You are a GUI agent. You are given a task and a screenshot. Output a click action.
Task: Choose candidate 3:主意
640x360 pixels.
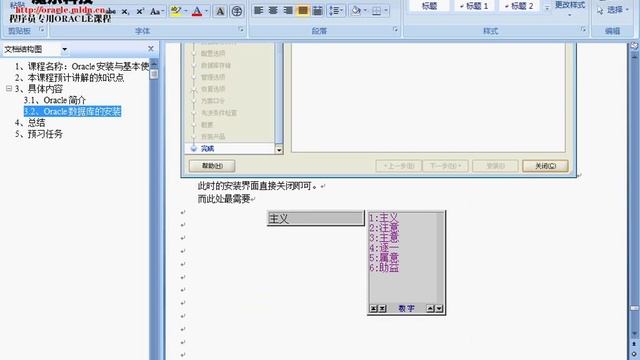click(384, 238)
